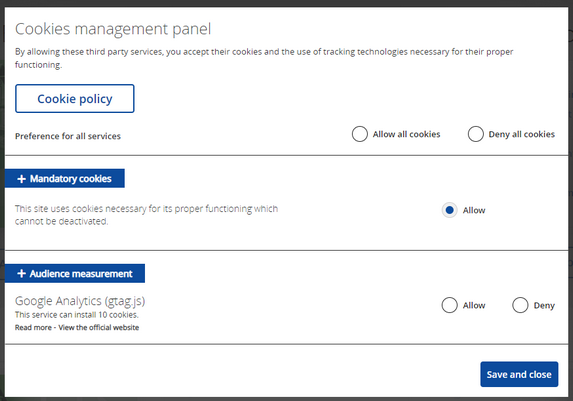Choose Allow radio circle for Google Analytics

[x=449, y=305]
